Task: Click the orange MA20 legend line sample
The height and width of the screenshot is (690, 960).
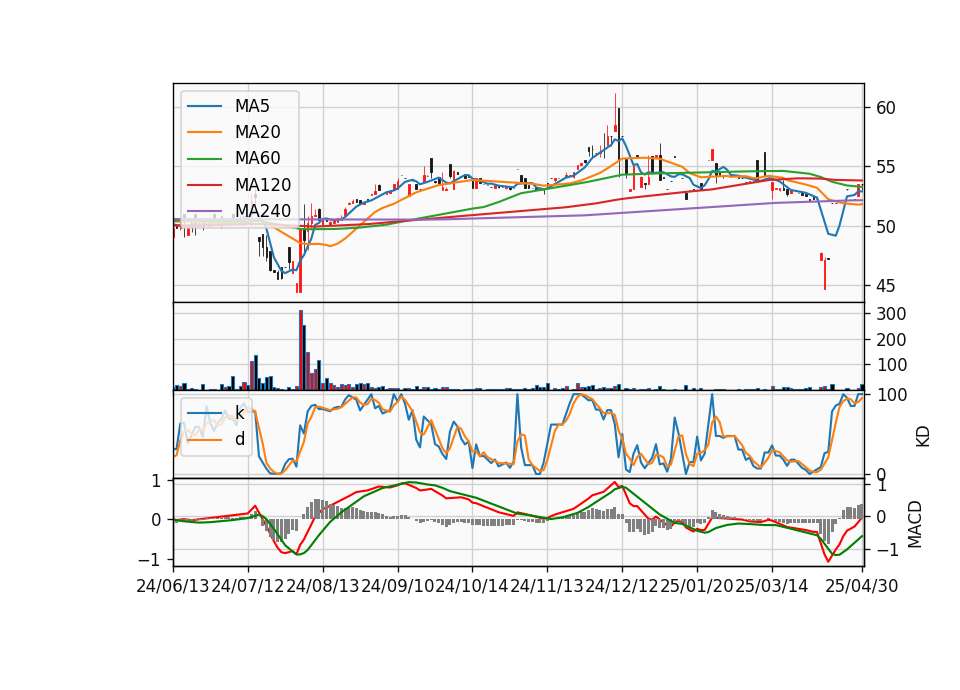Action: click(x=204, y=132)
